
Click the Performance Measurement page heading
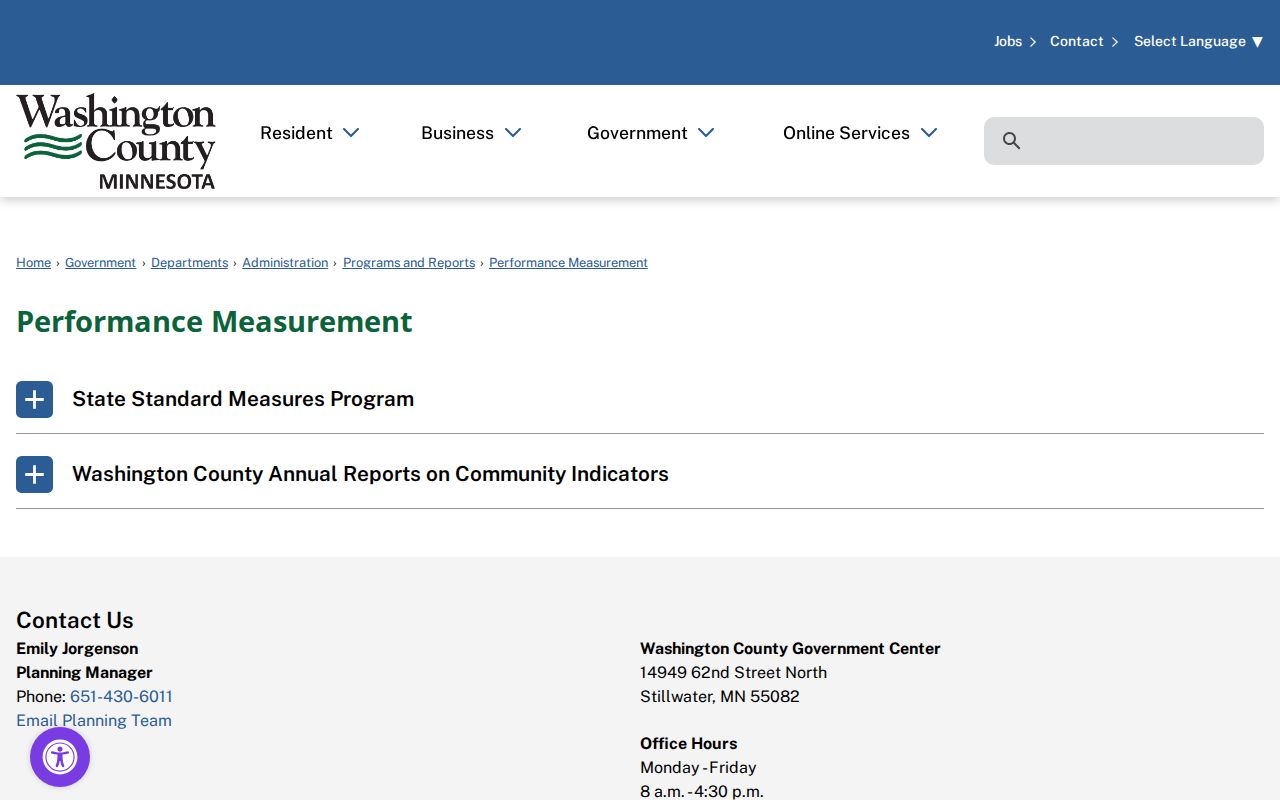(214, 321)
